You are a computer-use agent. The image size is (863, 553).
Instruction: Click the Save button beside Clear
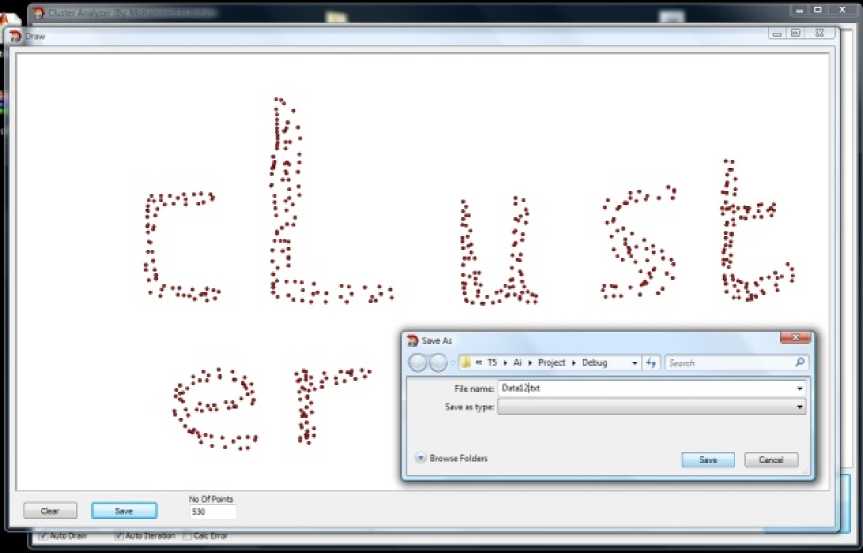coord(124,511)
